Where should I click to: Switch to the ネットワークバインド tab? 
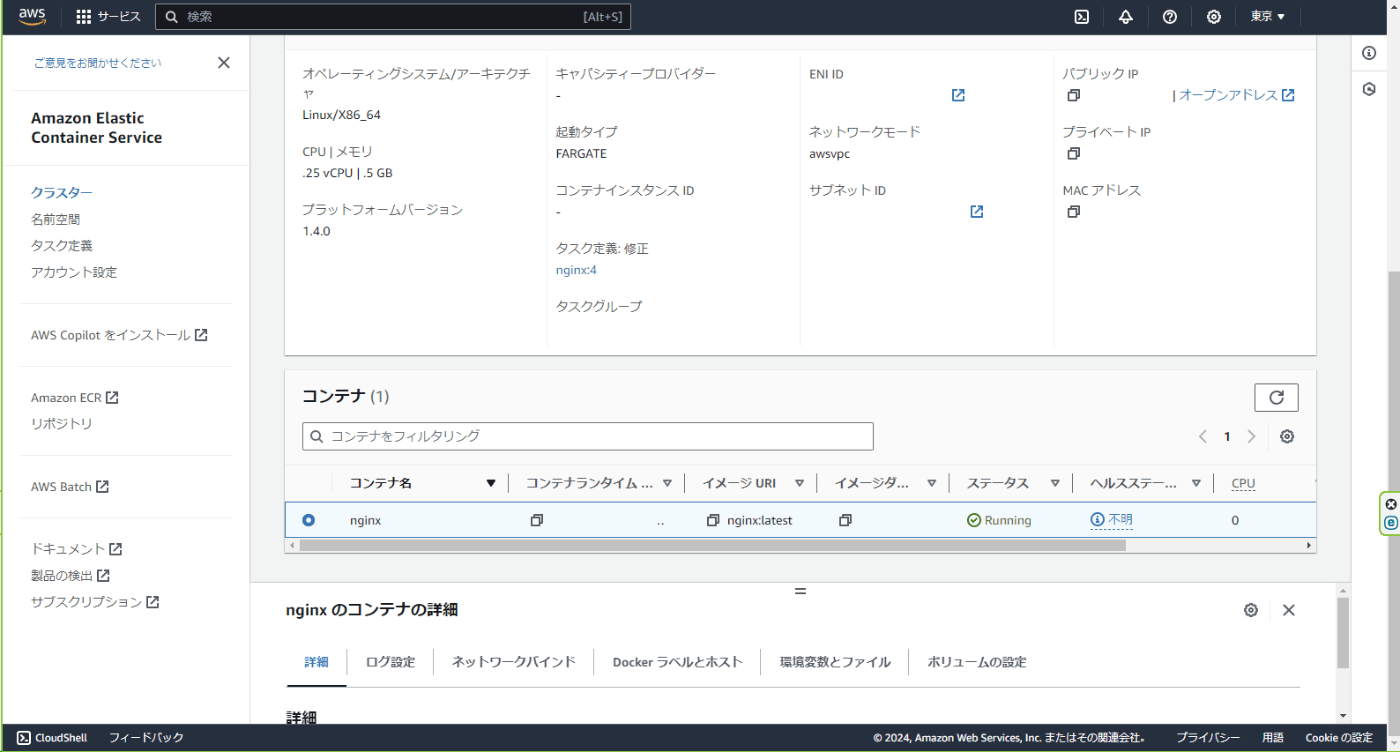[x=513, y=662]
